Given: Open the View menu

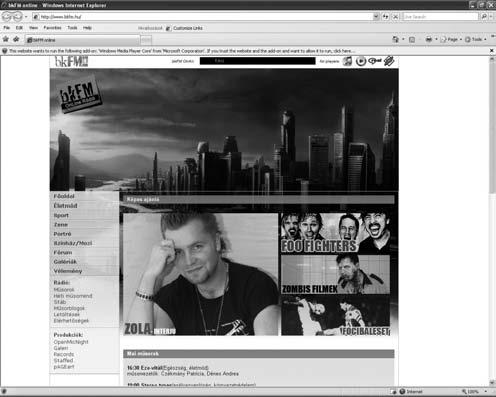Looking at the screenshot, I should [x=33, y=28].
